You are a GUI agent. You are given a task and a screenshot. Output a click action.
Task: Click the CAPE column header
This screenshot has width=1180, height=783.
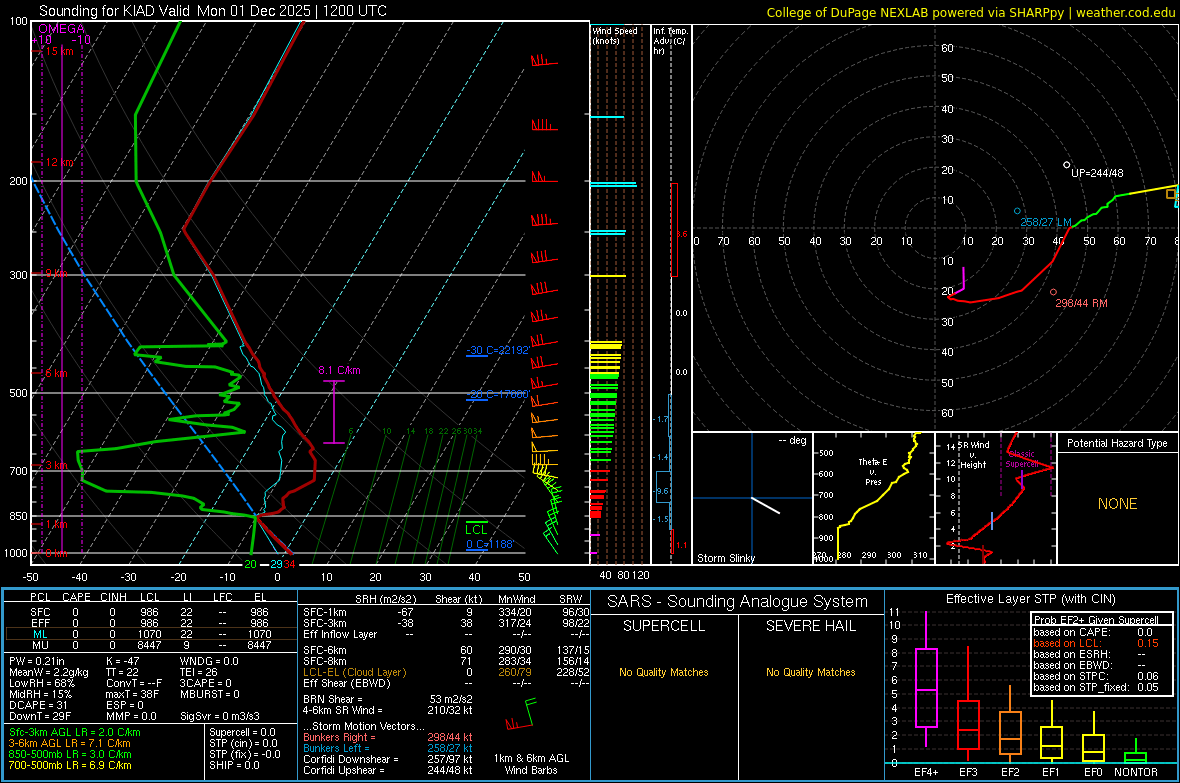(x=76, y=597)
